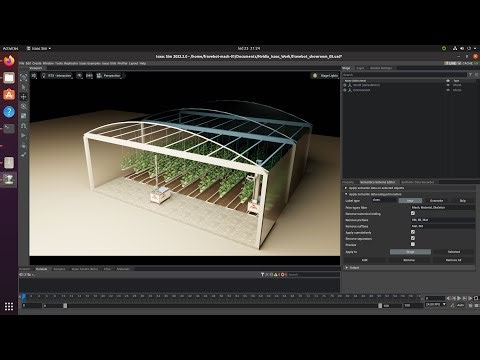Screen dimensions: 480x360
Task: Toggle console error filter orange icon
Action: coord(282,274)
